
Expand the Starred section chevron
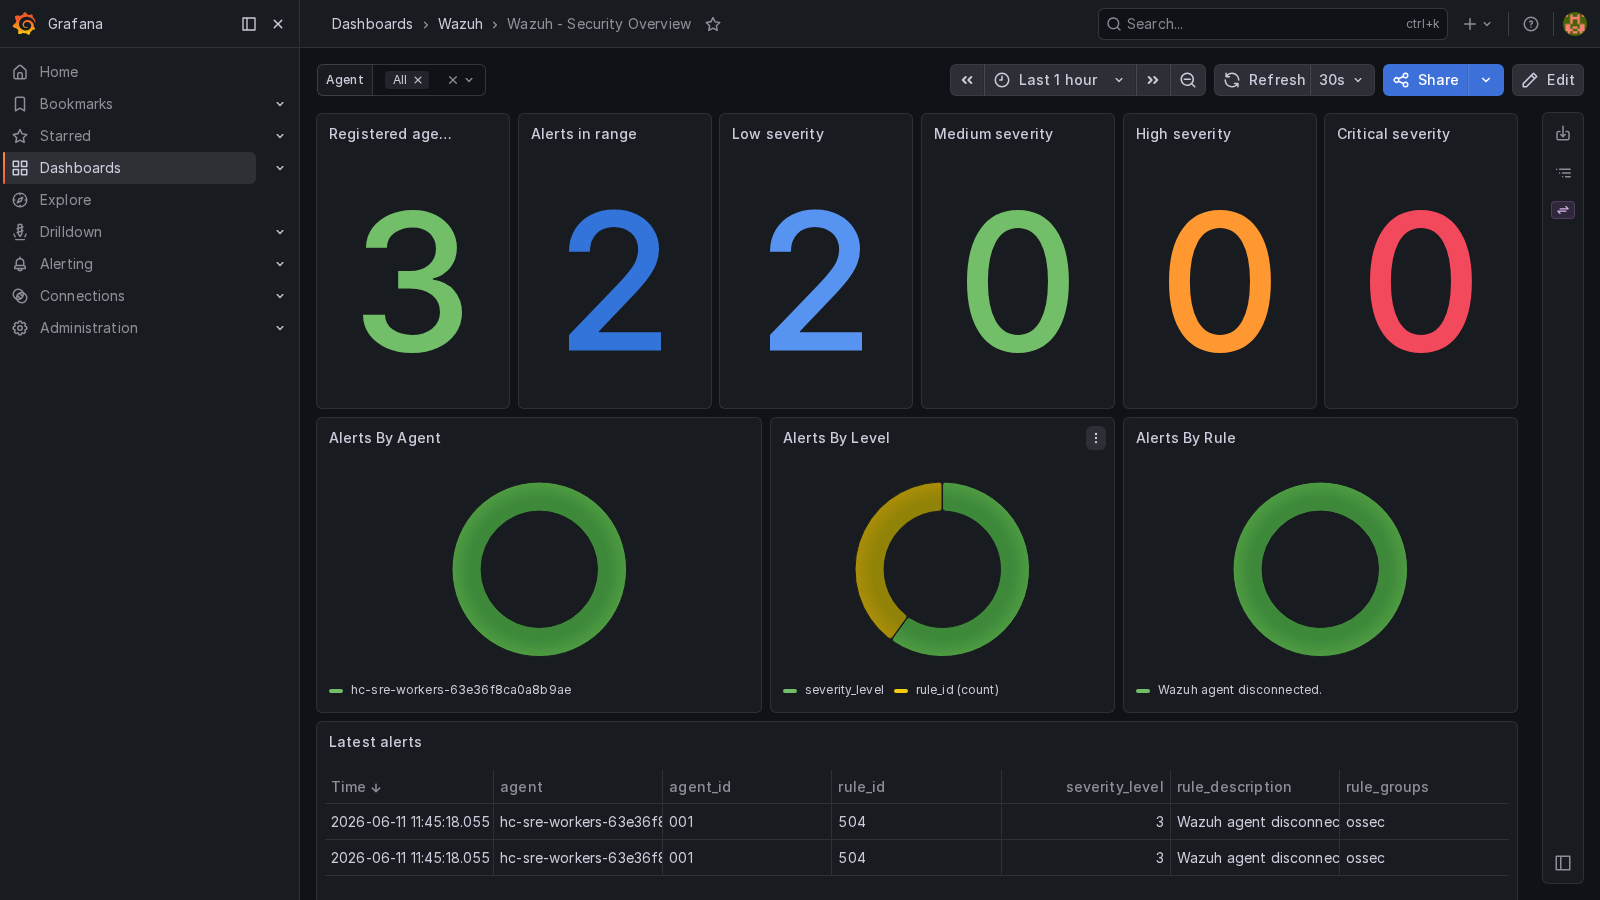[x=280, y=136]
